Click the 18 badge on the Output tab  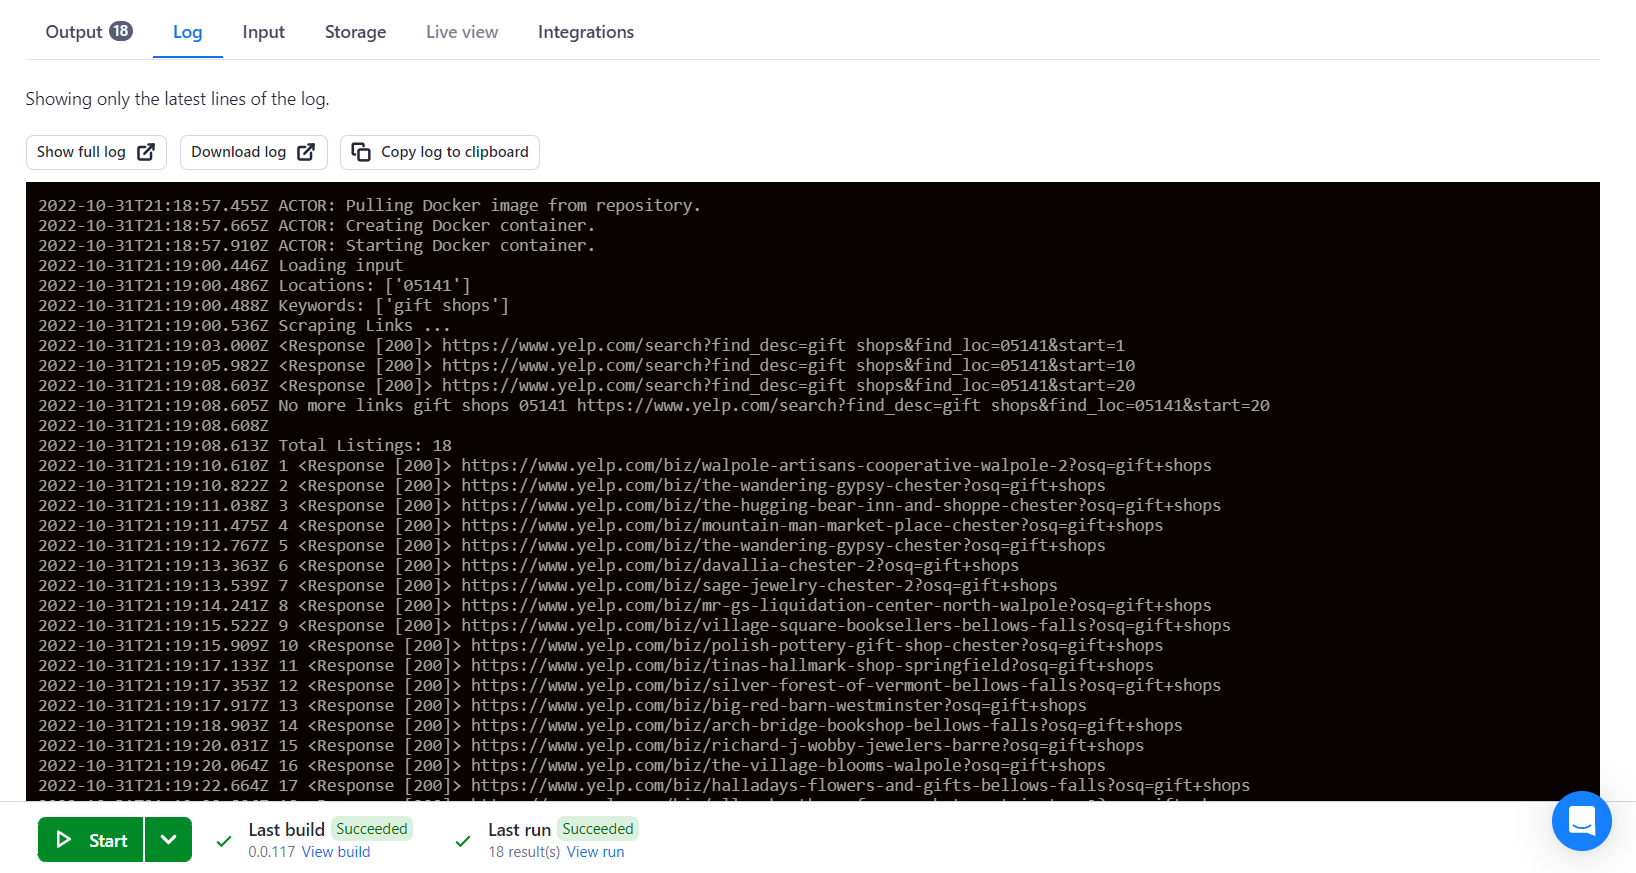coord(121,31)
